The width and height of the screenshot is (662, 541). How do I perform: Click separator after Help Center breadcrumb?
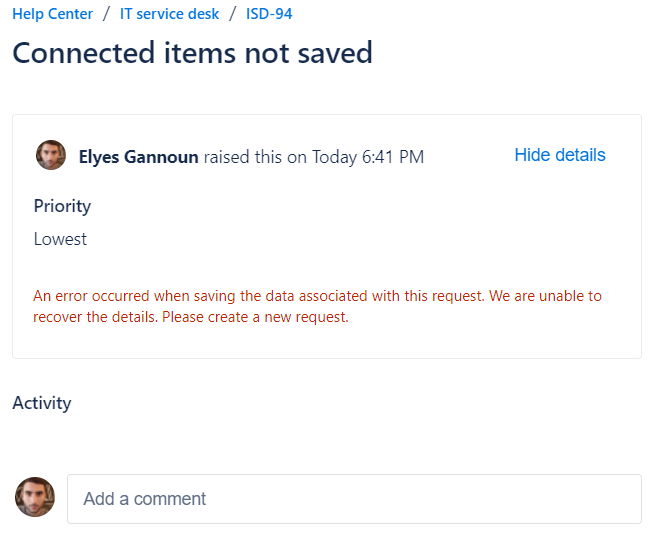coord(106,14)
